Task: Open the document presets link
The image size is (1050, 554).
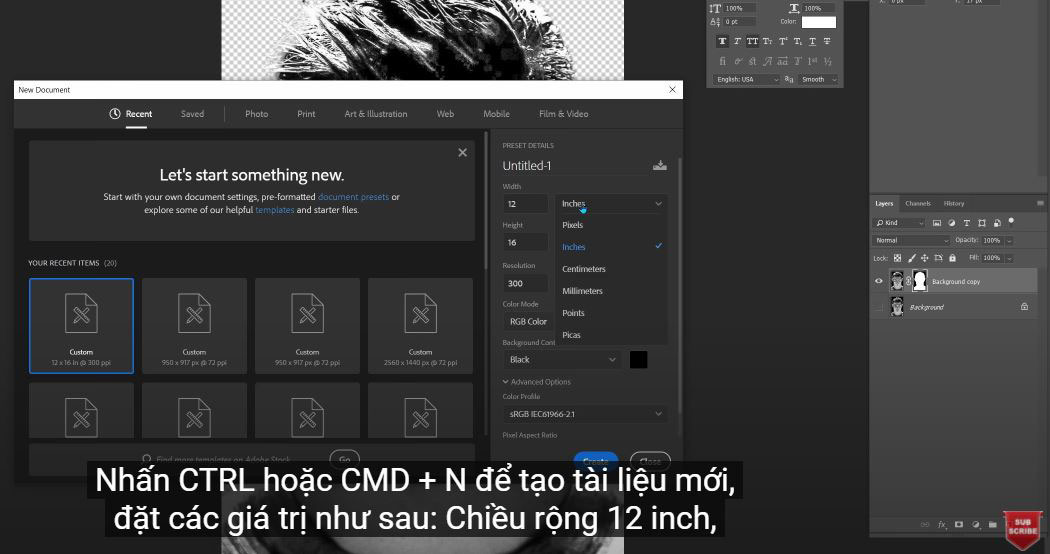Action: 353,197
